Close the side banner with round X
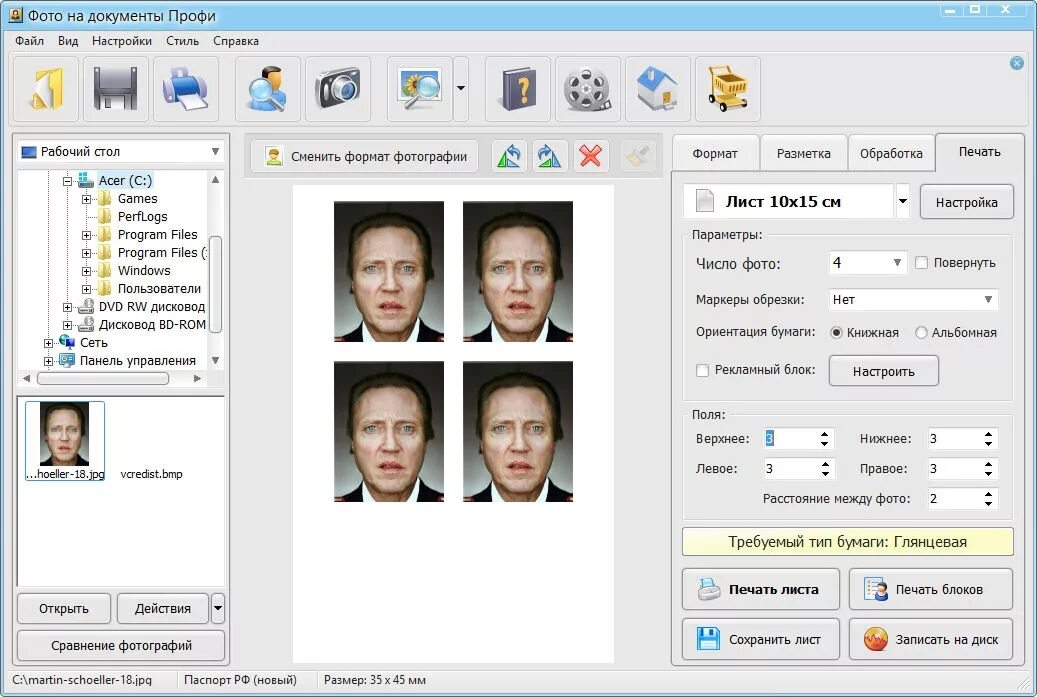The width and height of the screenshot is (1037, 697). (1017, 63)
